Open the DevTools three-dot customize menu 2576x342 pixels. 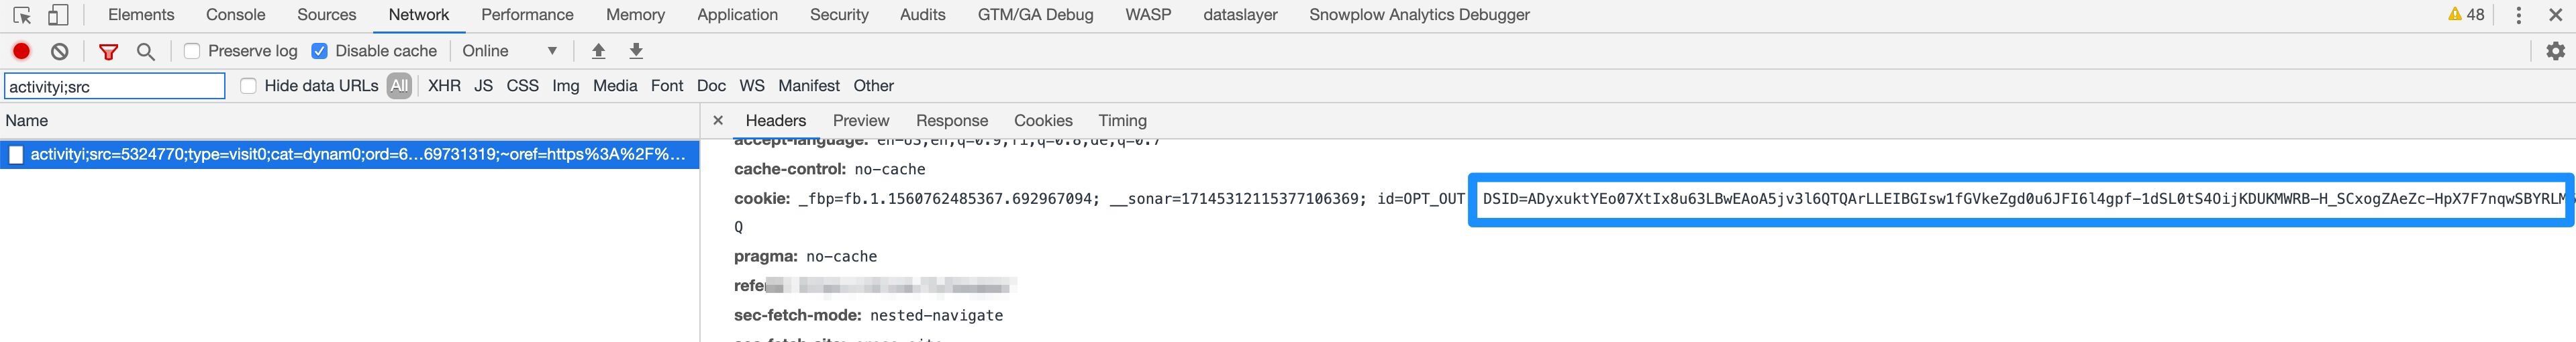tap(2518, 15)
